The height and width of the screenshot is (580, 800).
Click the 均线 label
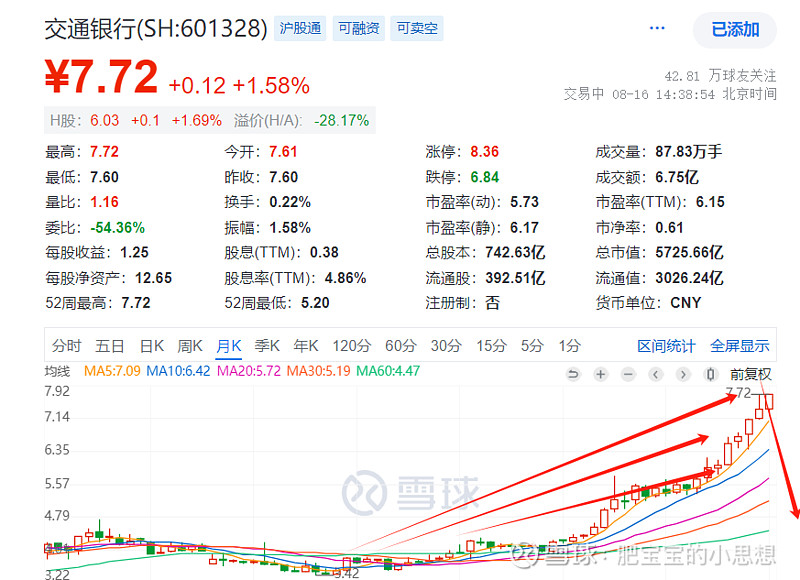tap(57, 371)
